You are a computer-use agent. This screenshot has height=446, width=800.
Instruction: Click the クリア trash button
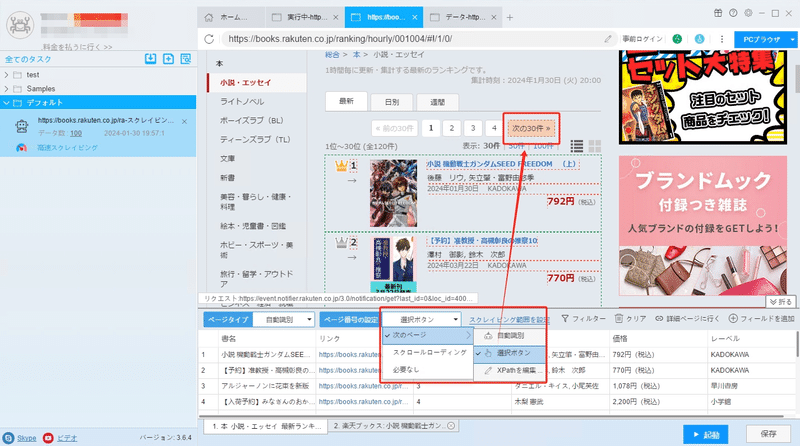(x=631, y=318)
